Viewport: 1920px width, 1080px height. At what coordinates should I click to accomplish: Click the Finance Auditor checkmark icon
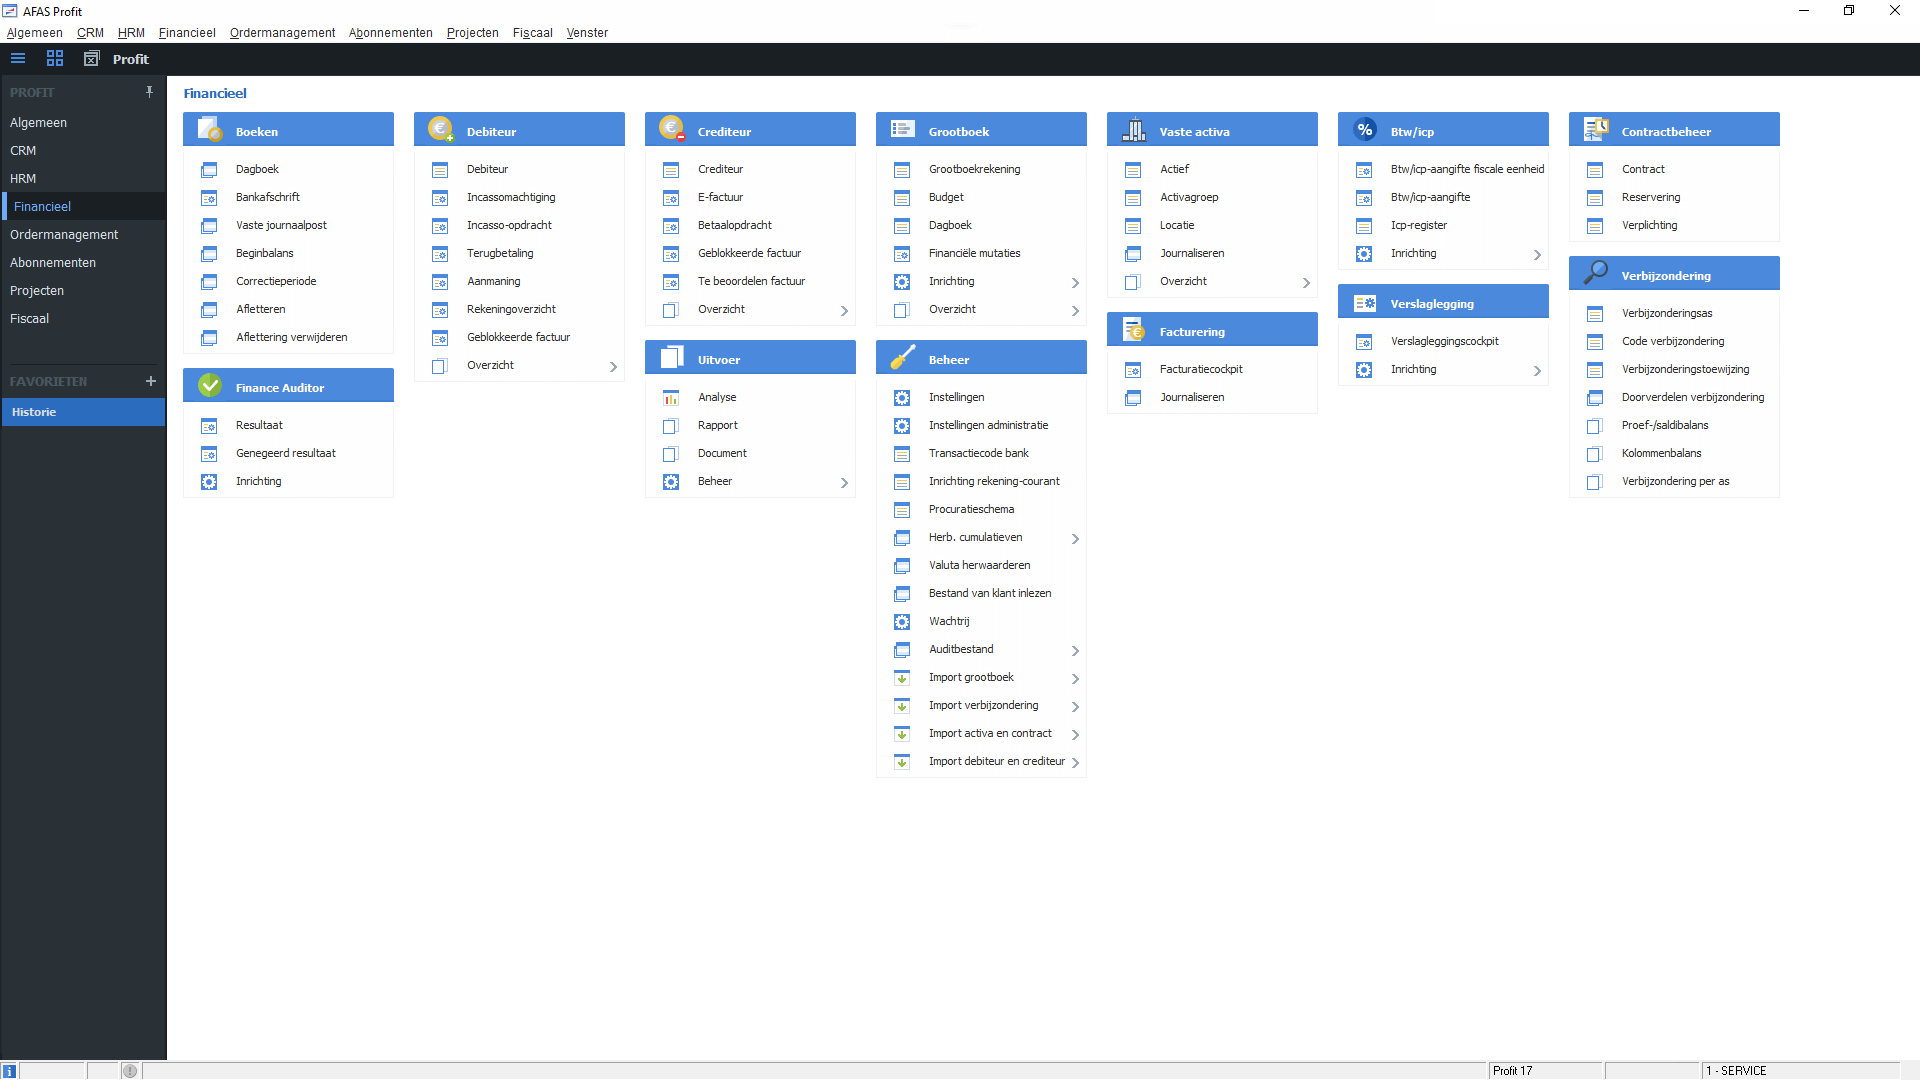209,386
